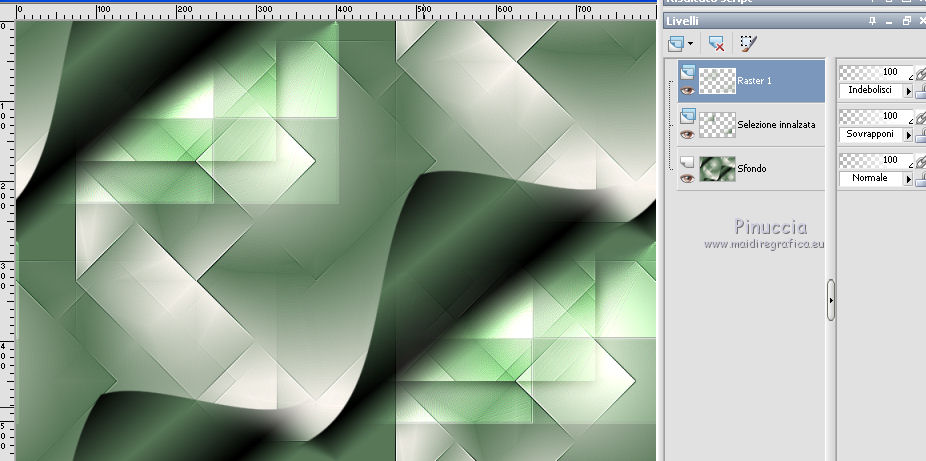
Task: Select the Sfondo layer name
Action: click(752, 168)
